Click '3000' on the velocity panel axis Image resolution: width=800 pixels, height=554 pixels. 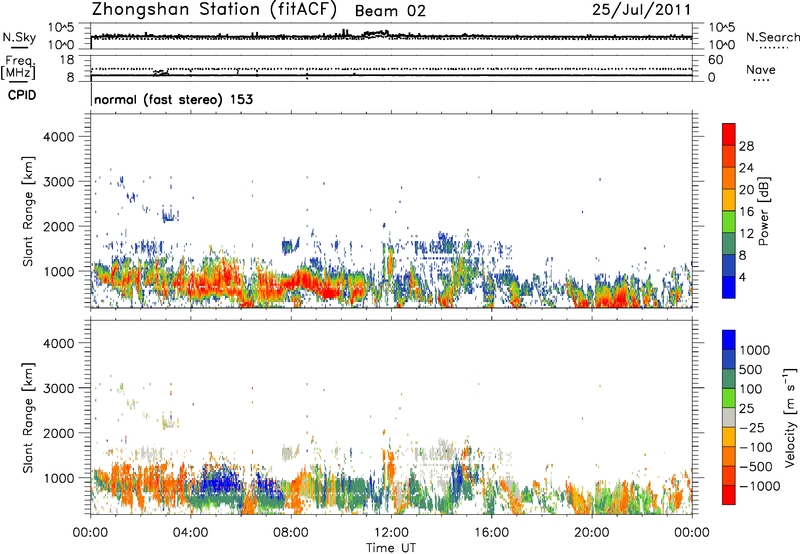pyautogui.click(x=58, y=388)
